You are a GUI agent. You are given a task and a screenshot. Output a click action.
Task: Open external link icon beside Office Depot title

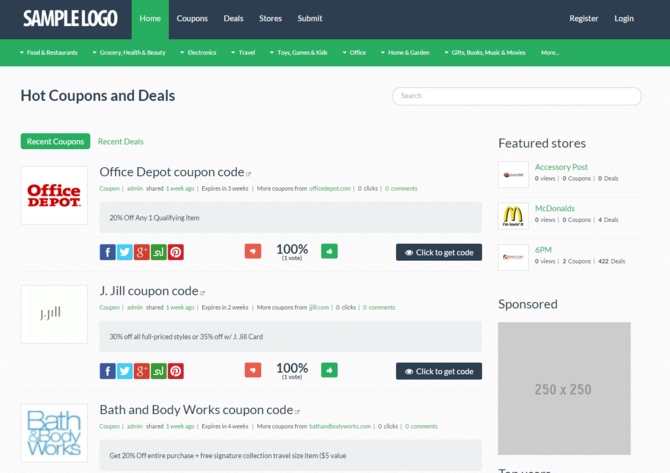(248, 174)
